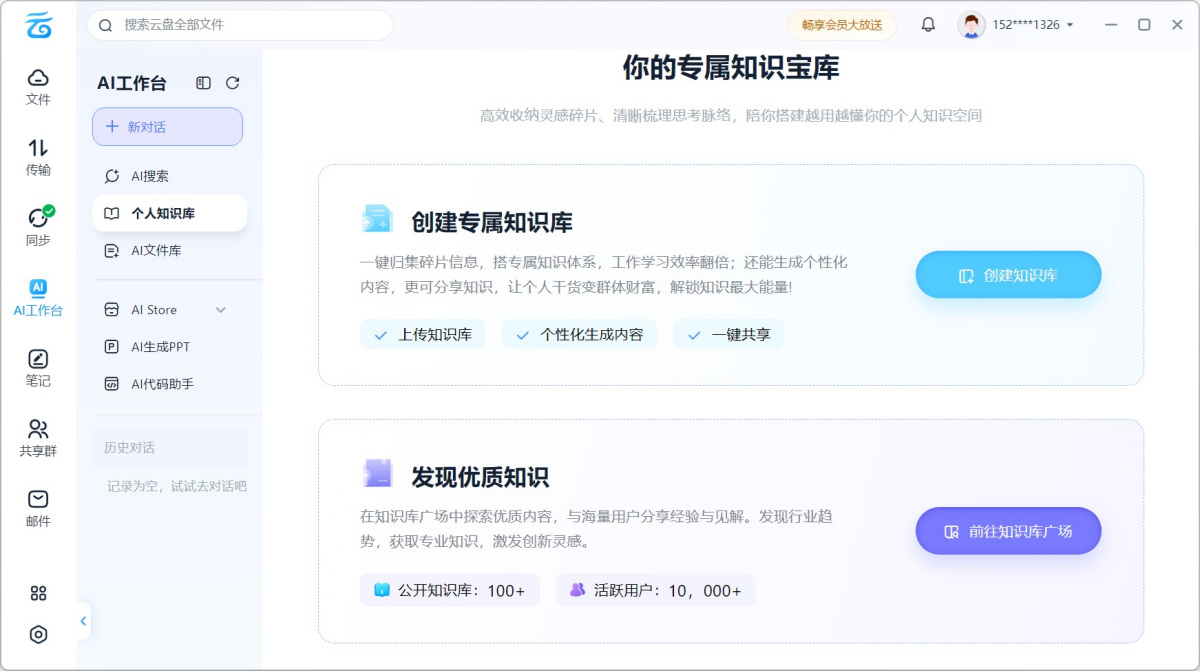Go to 知识库广场 via the purple button
Screen dimensions: 1200x671
(1007, 531)
